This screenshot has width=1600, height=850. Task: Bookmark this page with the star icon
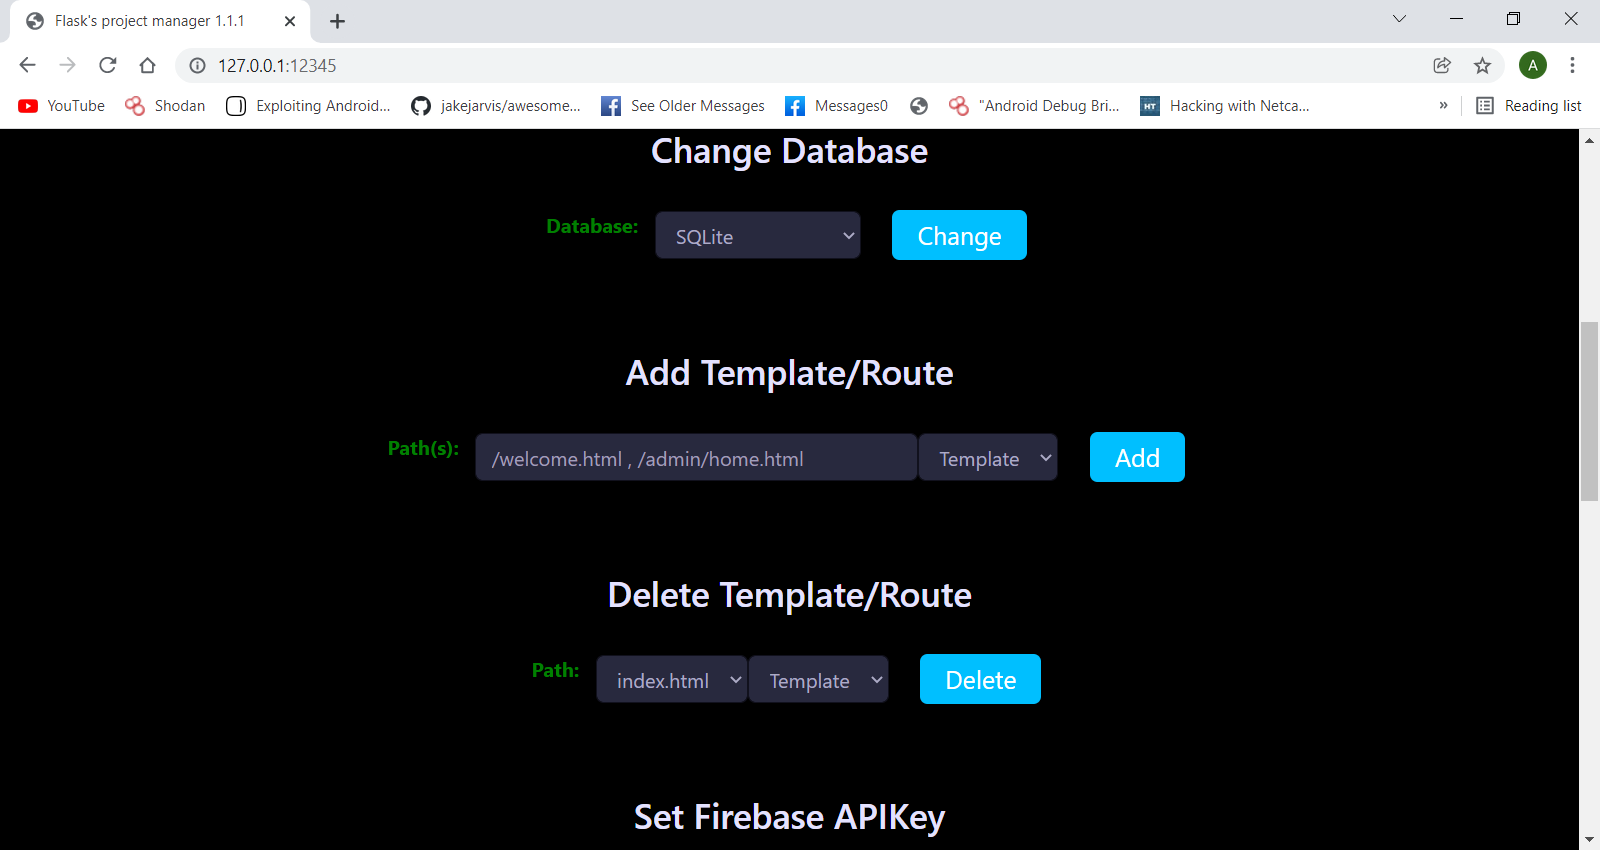point(1482,65)
